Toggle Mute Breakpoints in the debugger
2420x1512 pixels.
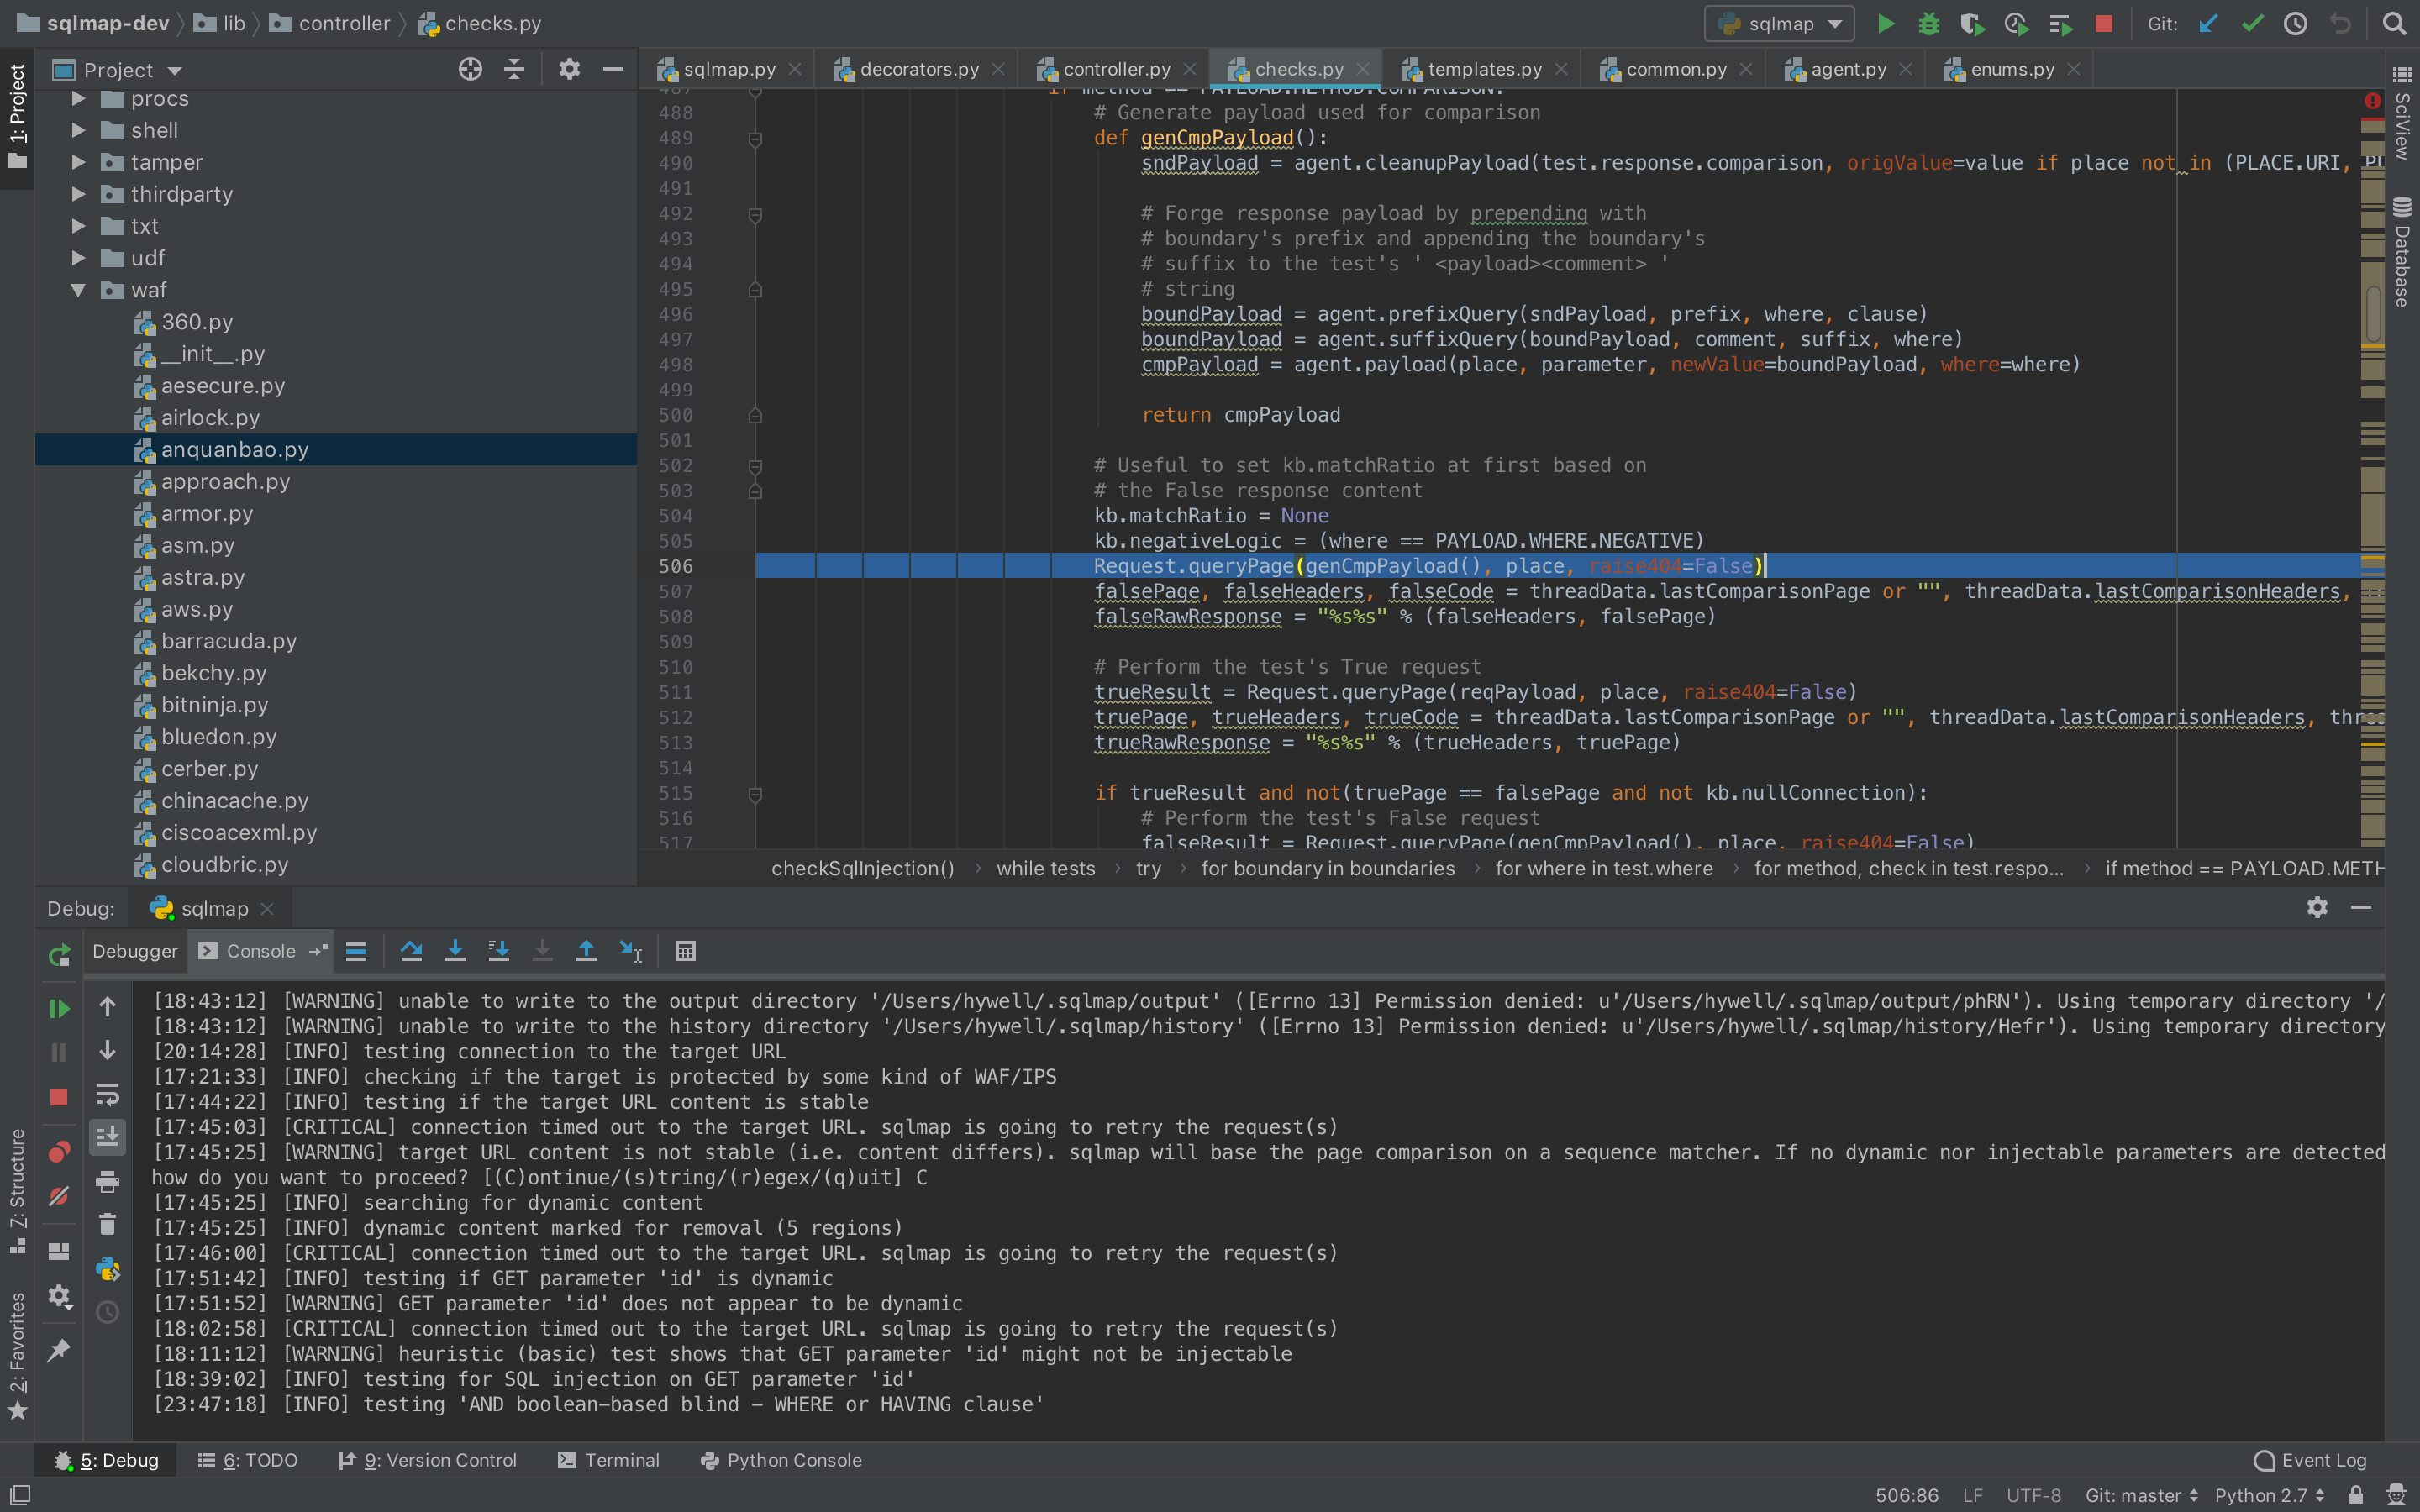[x=58, y=1196]
